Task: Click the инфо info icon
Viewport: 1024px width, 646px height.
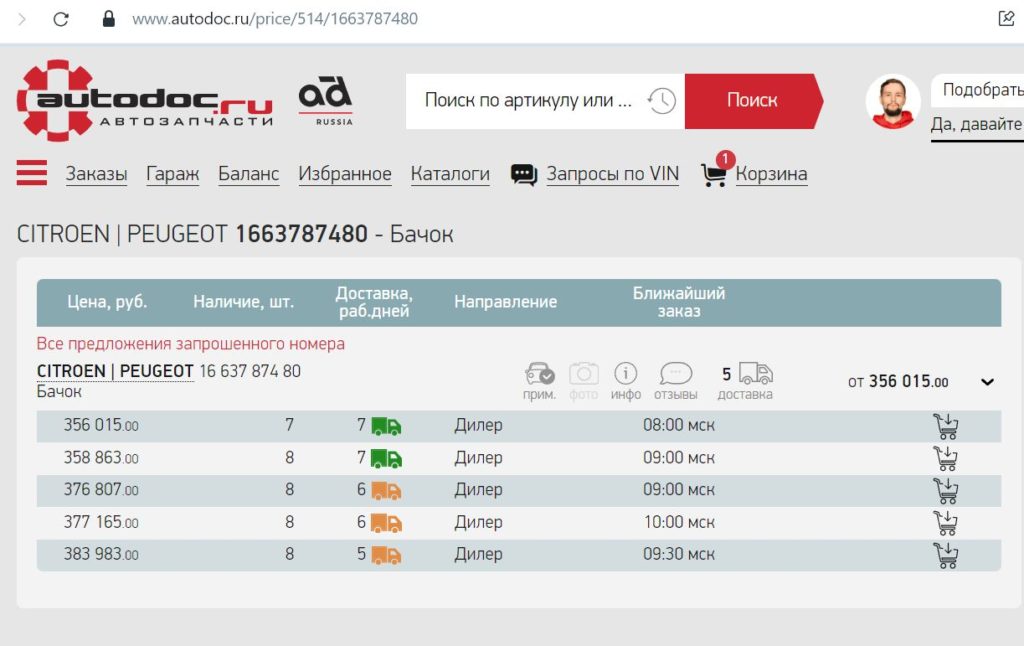Action: tap(626, 373)
